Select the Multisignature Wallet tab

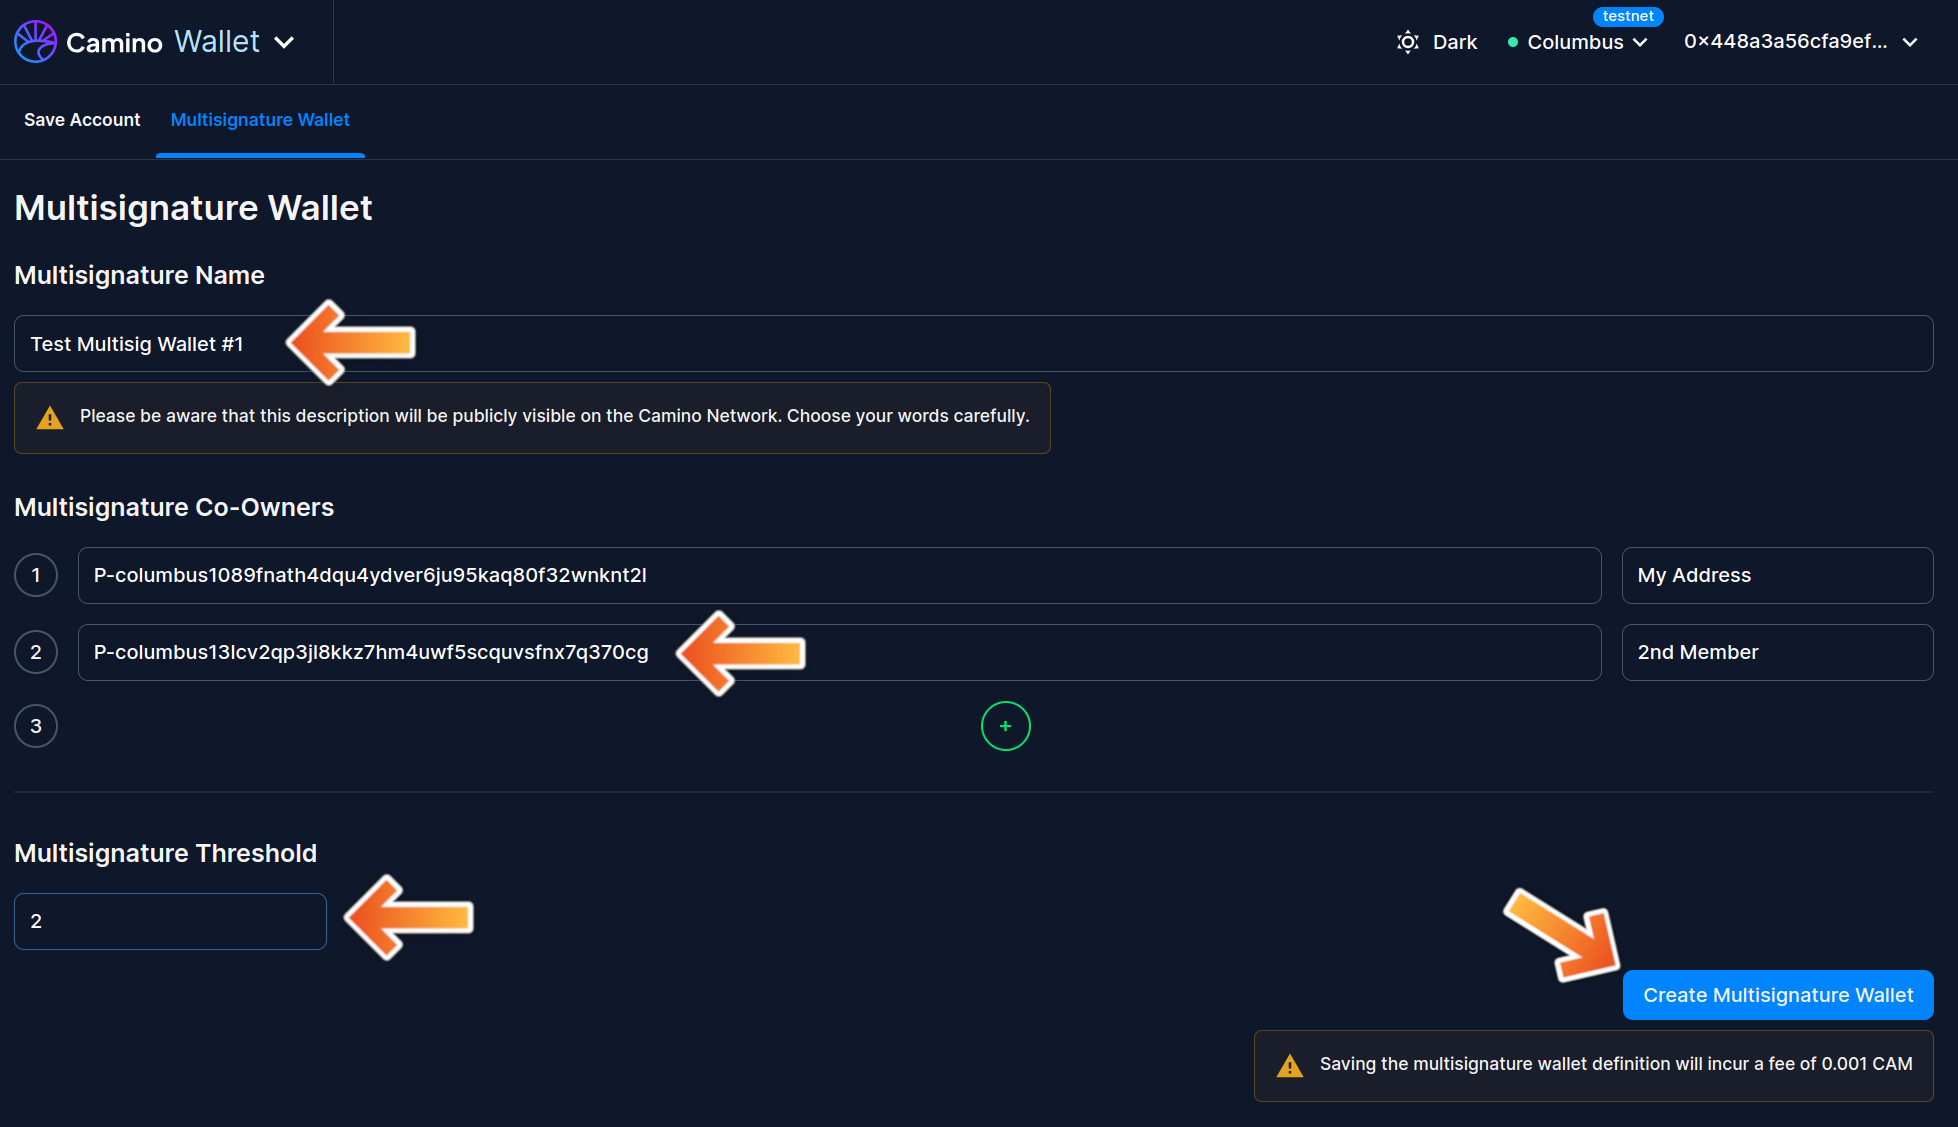260,120
